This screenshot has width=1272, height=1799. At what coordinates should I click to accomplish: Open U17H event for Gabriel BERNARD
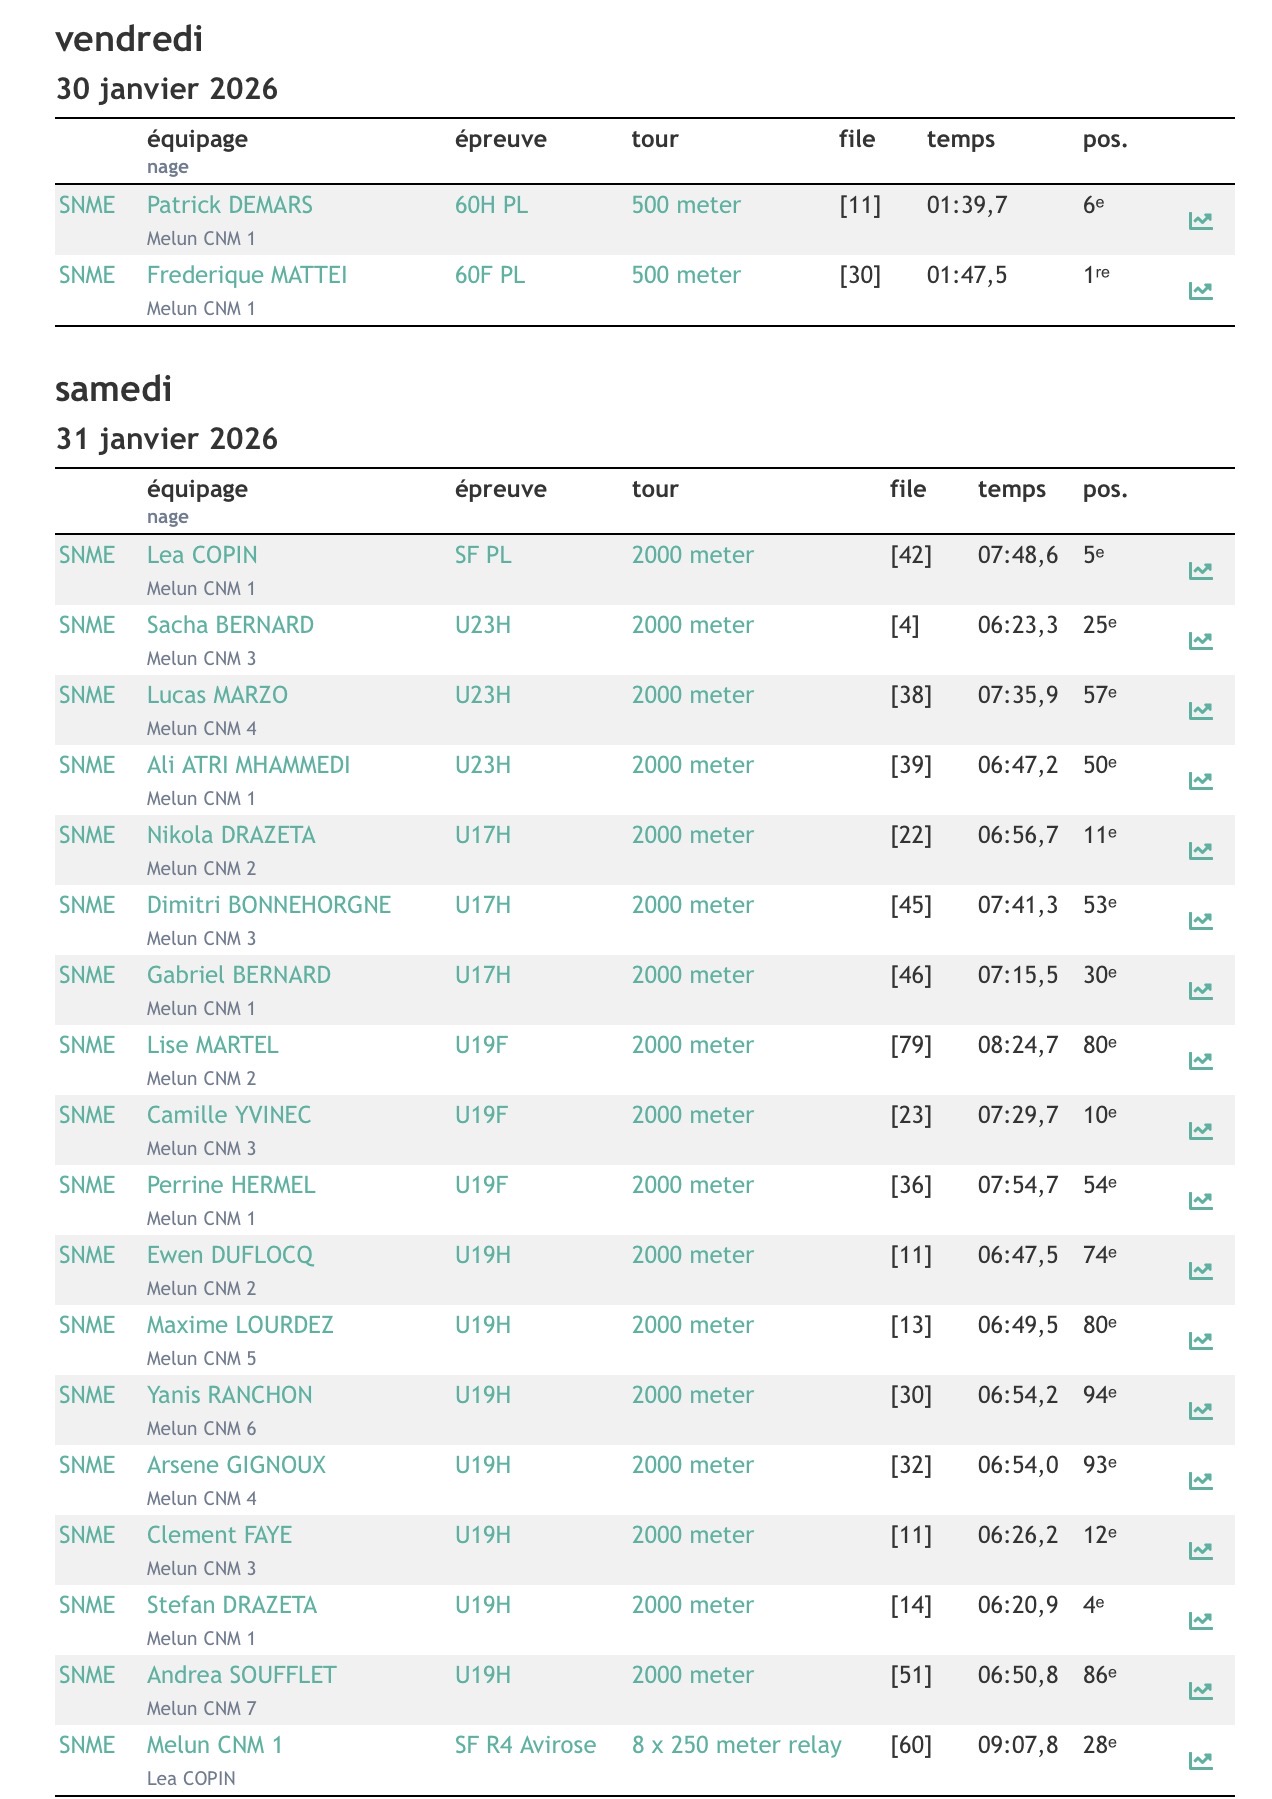[x=482, y=975]
